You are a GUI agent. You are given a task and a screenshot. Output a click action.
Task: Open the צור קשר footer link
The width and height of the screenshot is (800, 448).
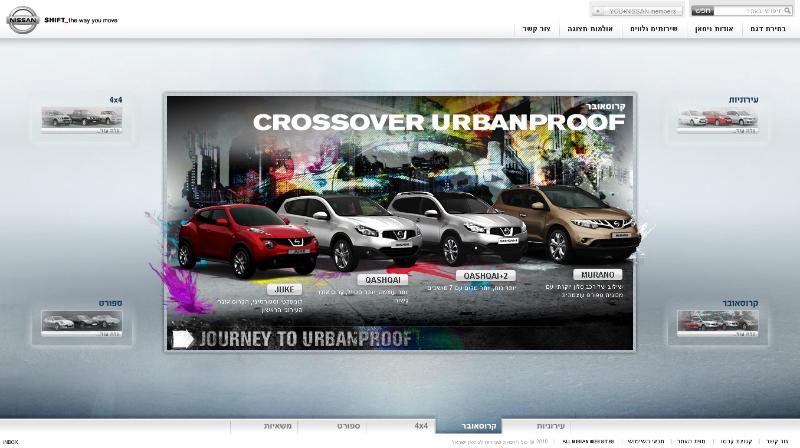777,441
